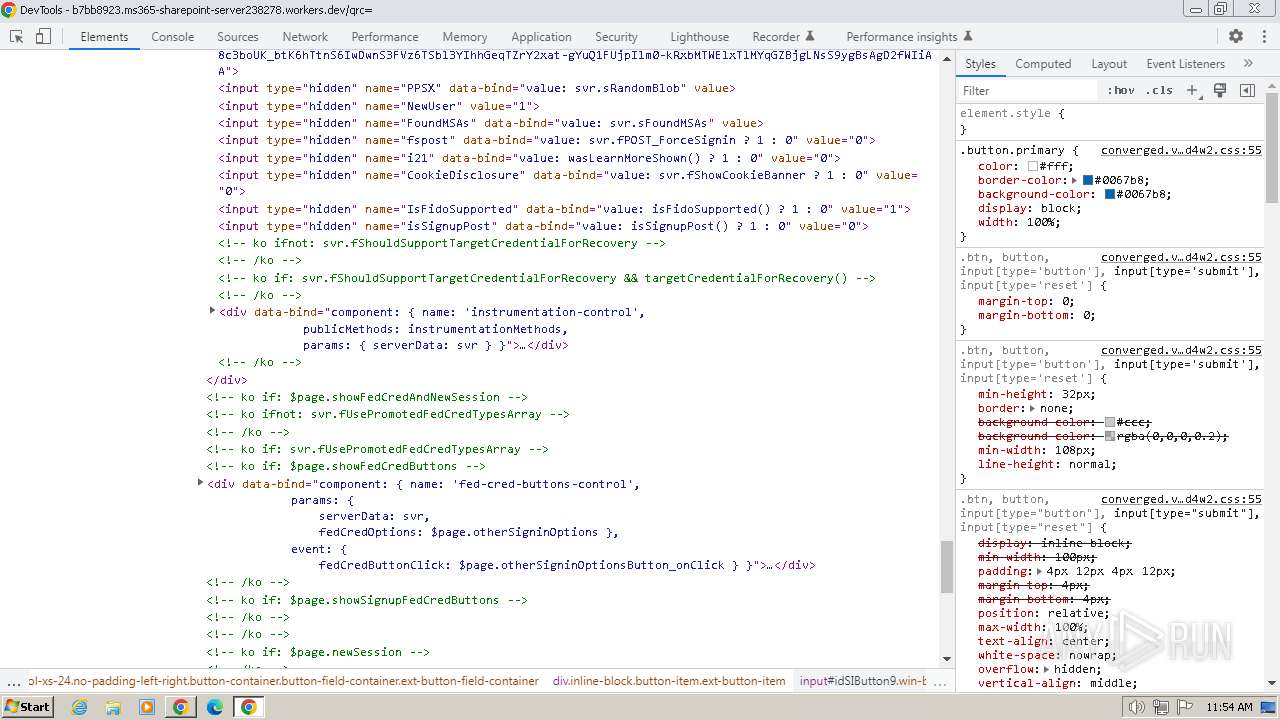This screenshot has width=1280, height=720.
Task: Click the taskbar clock showing 11:54 AM
Action: (x=1228, y=707)
